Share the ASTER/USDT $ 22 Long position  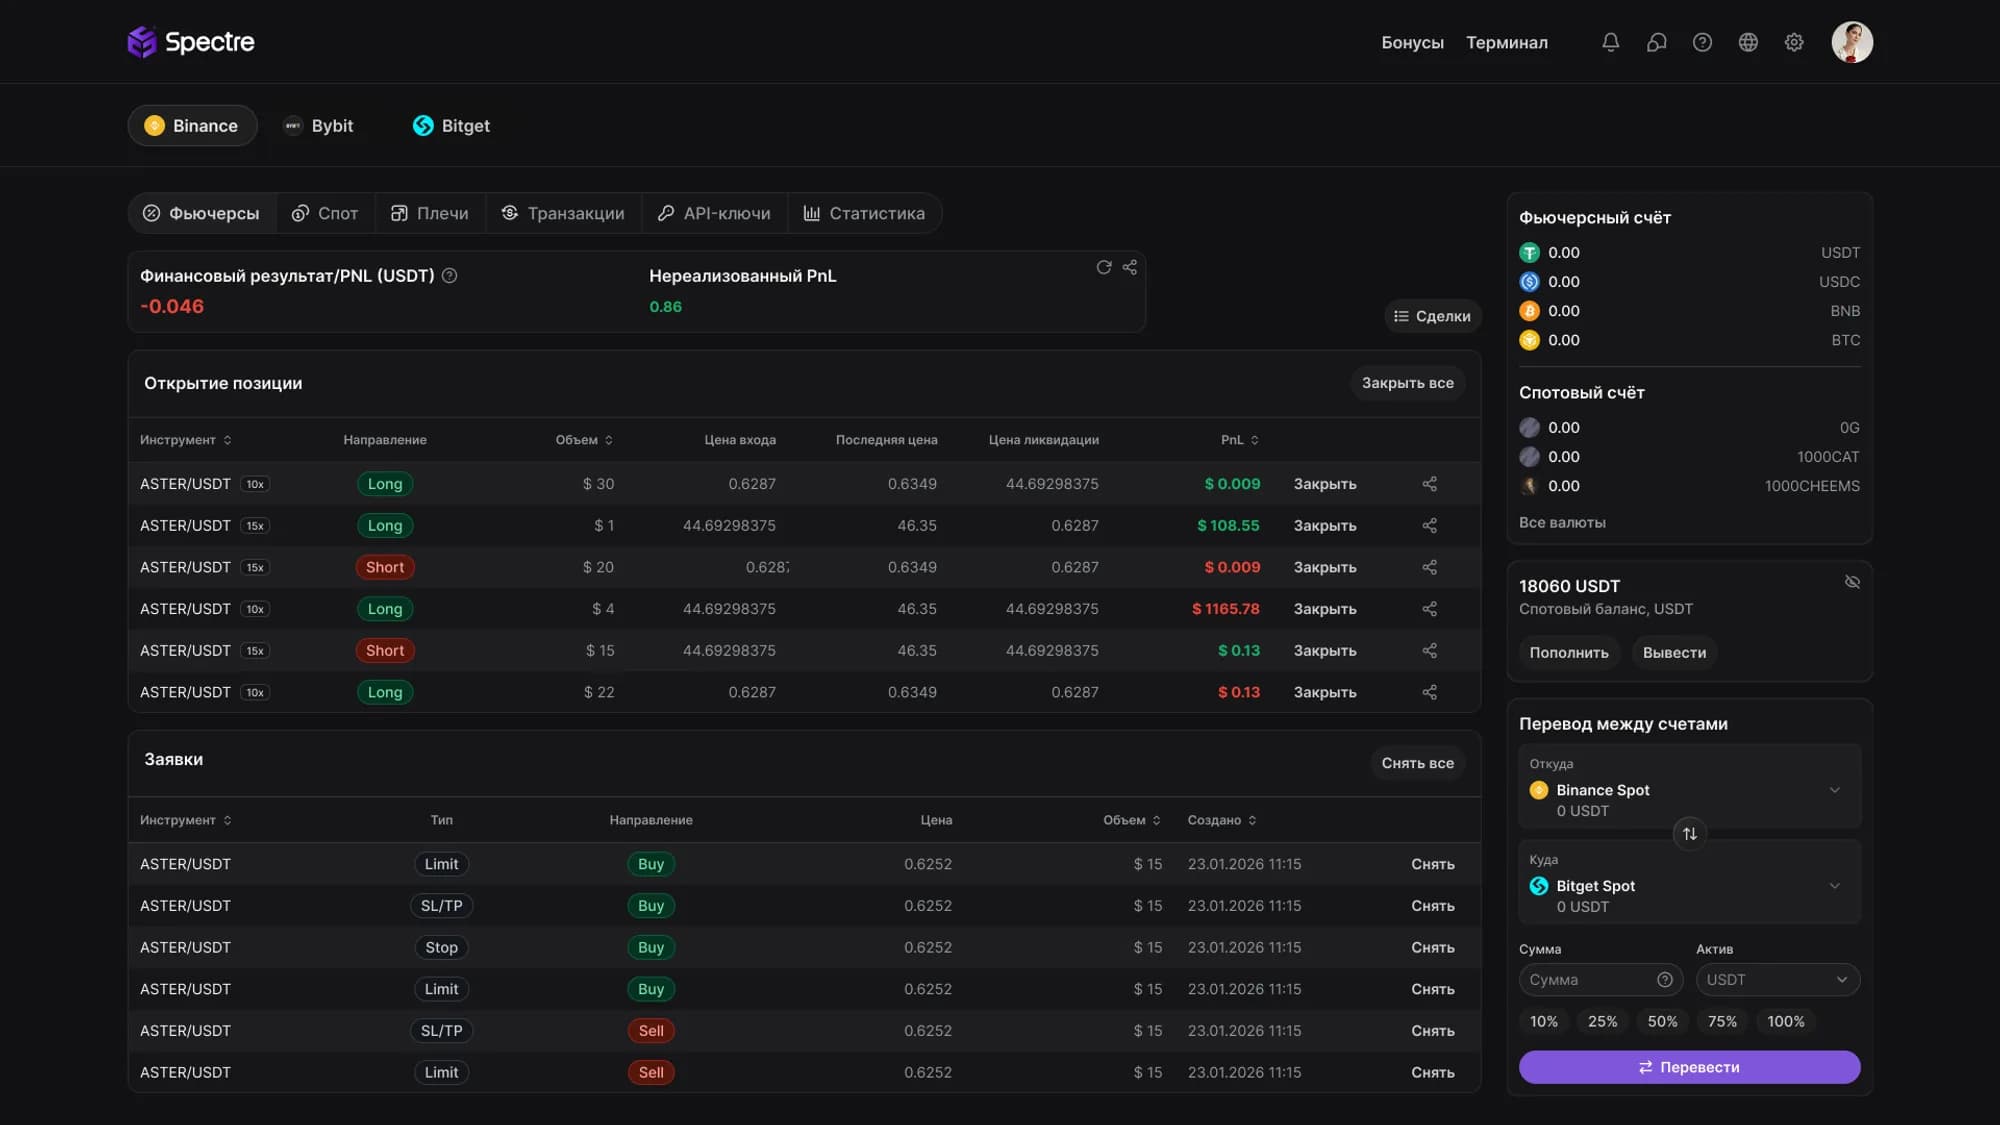pos(1429,692)
